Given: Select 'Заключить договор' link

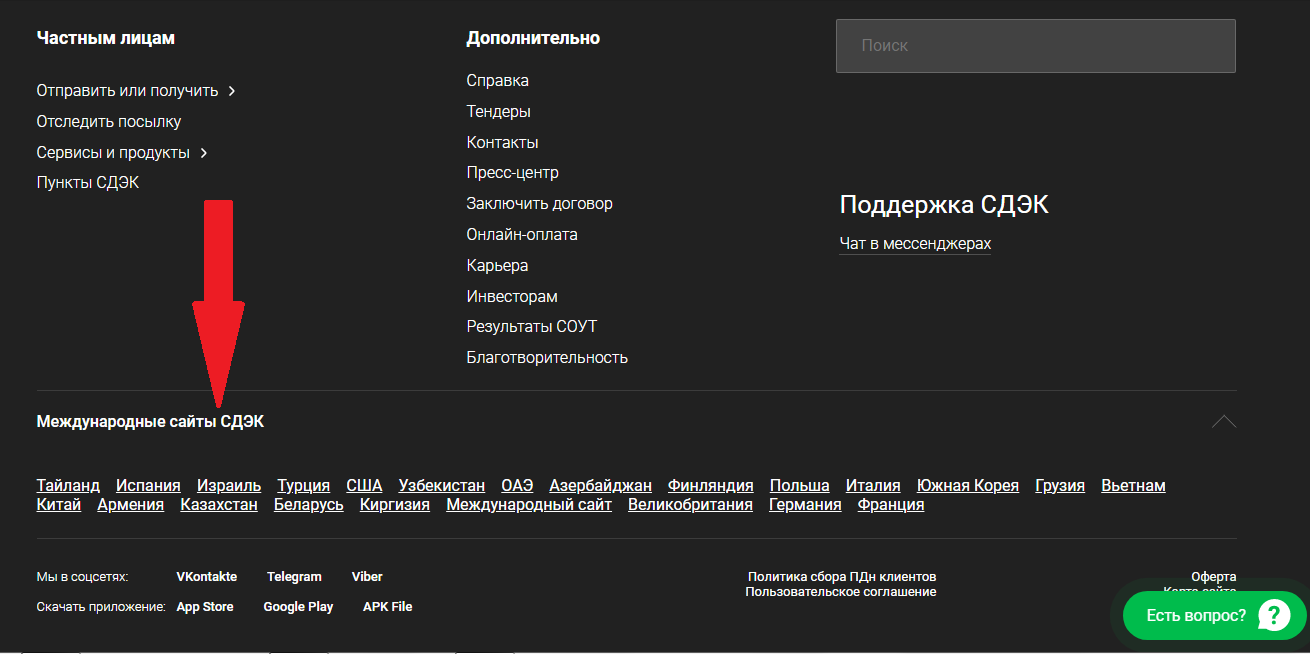Looking at the screenshot, I should click(539, 204).
